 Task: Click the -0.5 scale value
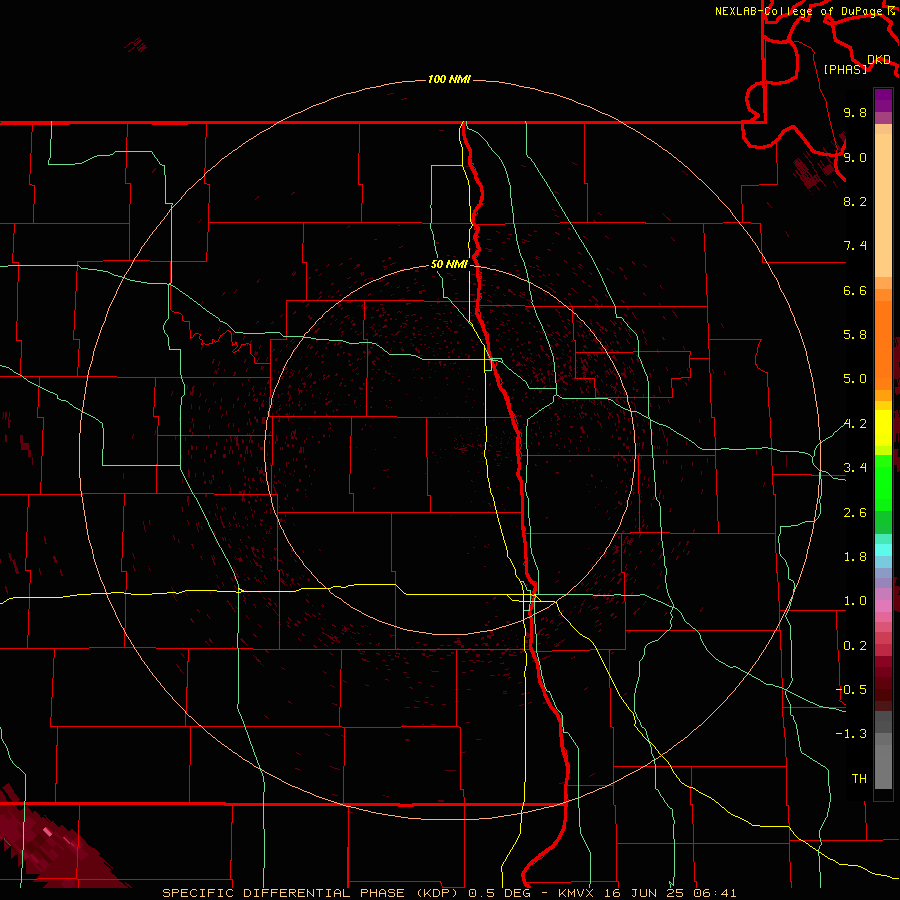(851, 690)
